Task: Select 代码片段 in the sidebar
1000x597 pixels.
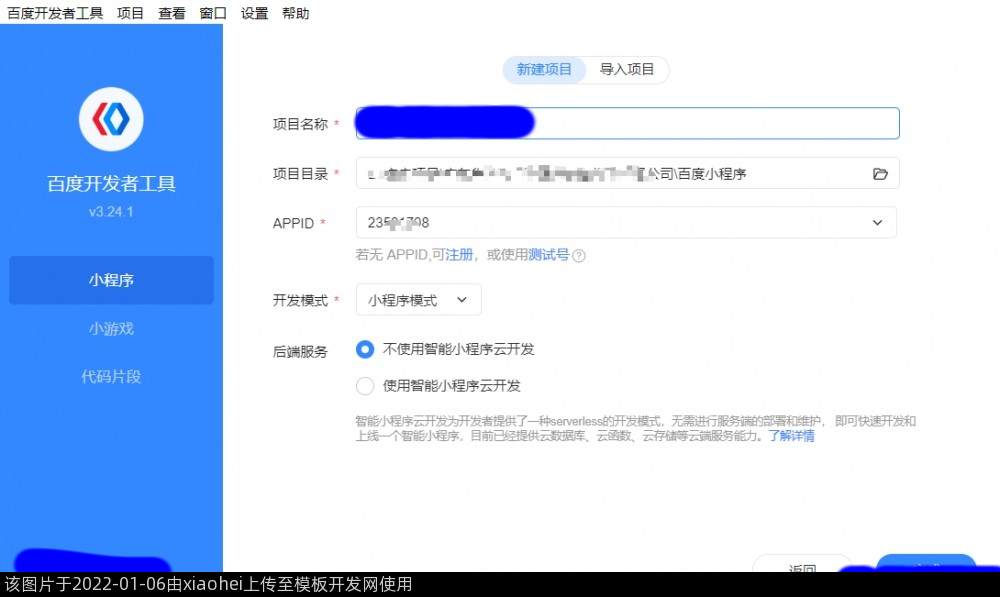Action: coord(111,377)
